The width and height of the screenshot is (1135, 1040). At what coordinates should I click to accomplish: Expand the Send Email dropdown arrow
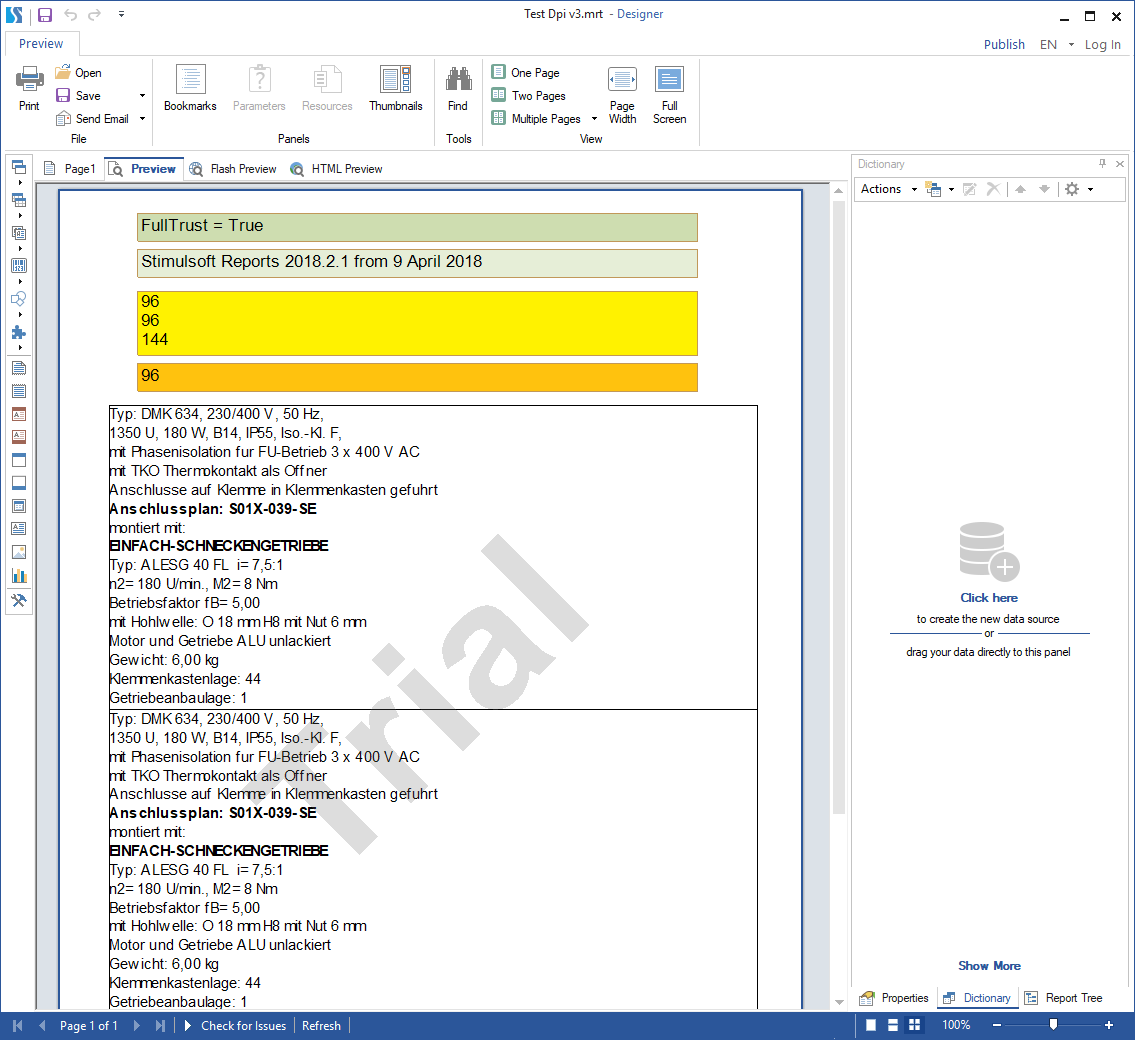143,119
